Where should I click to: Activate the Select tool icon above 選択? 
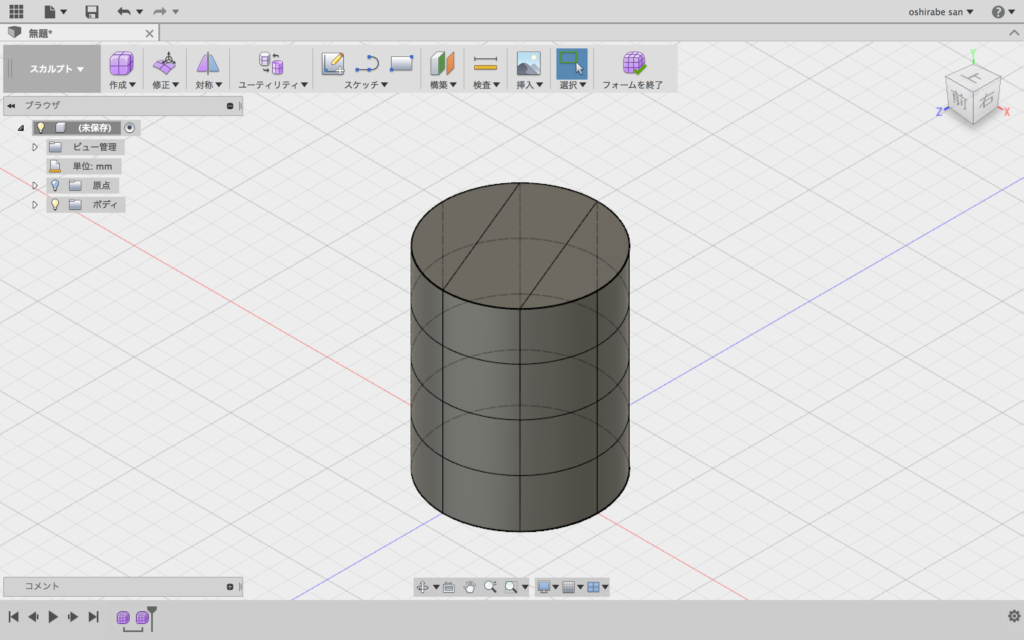(571, 63)
